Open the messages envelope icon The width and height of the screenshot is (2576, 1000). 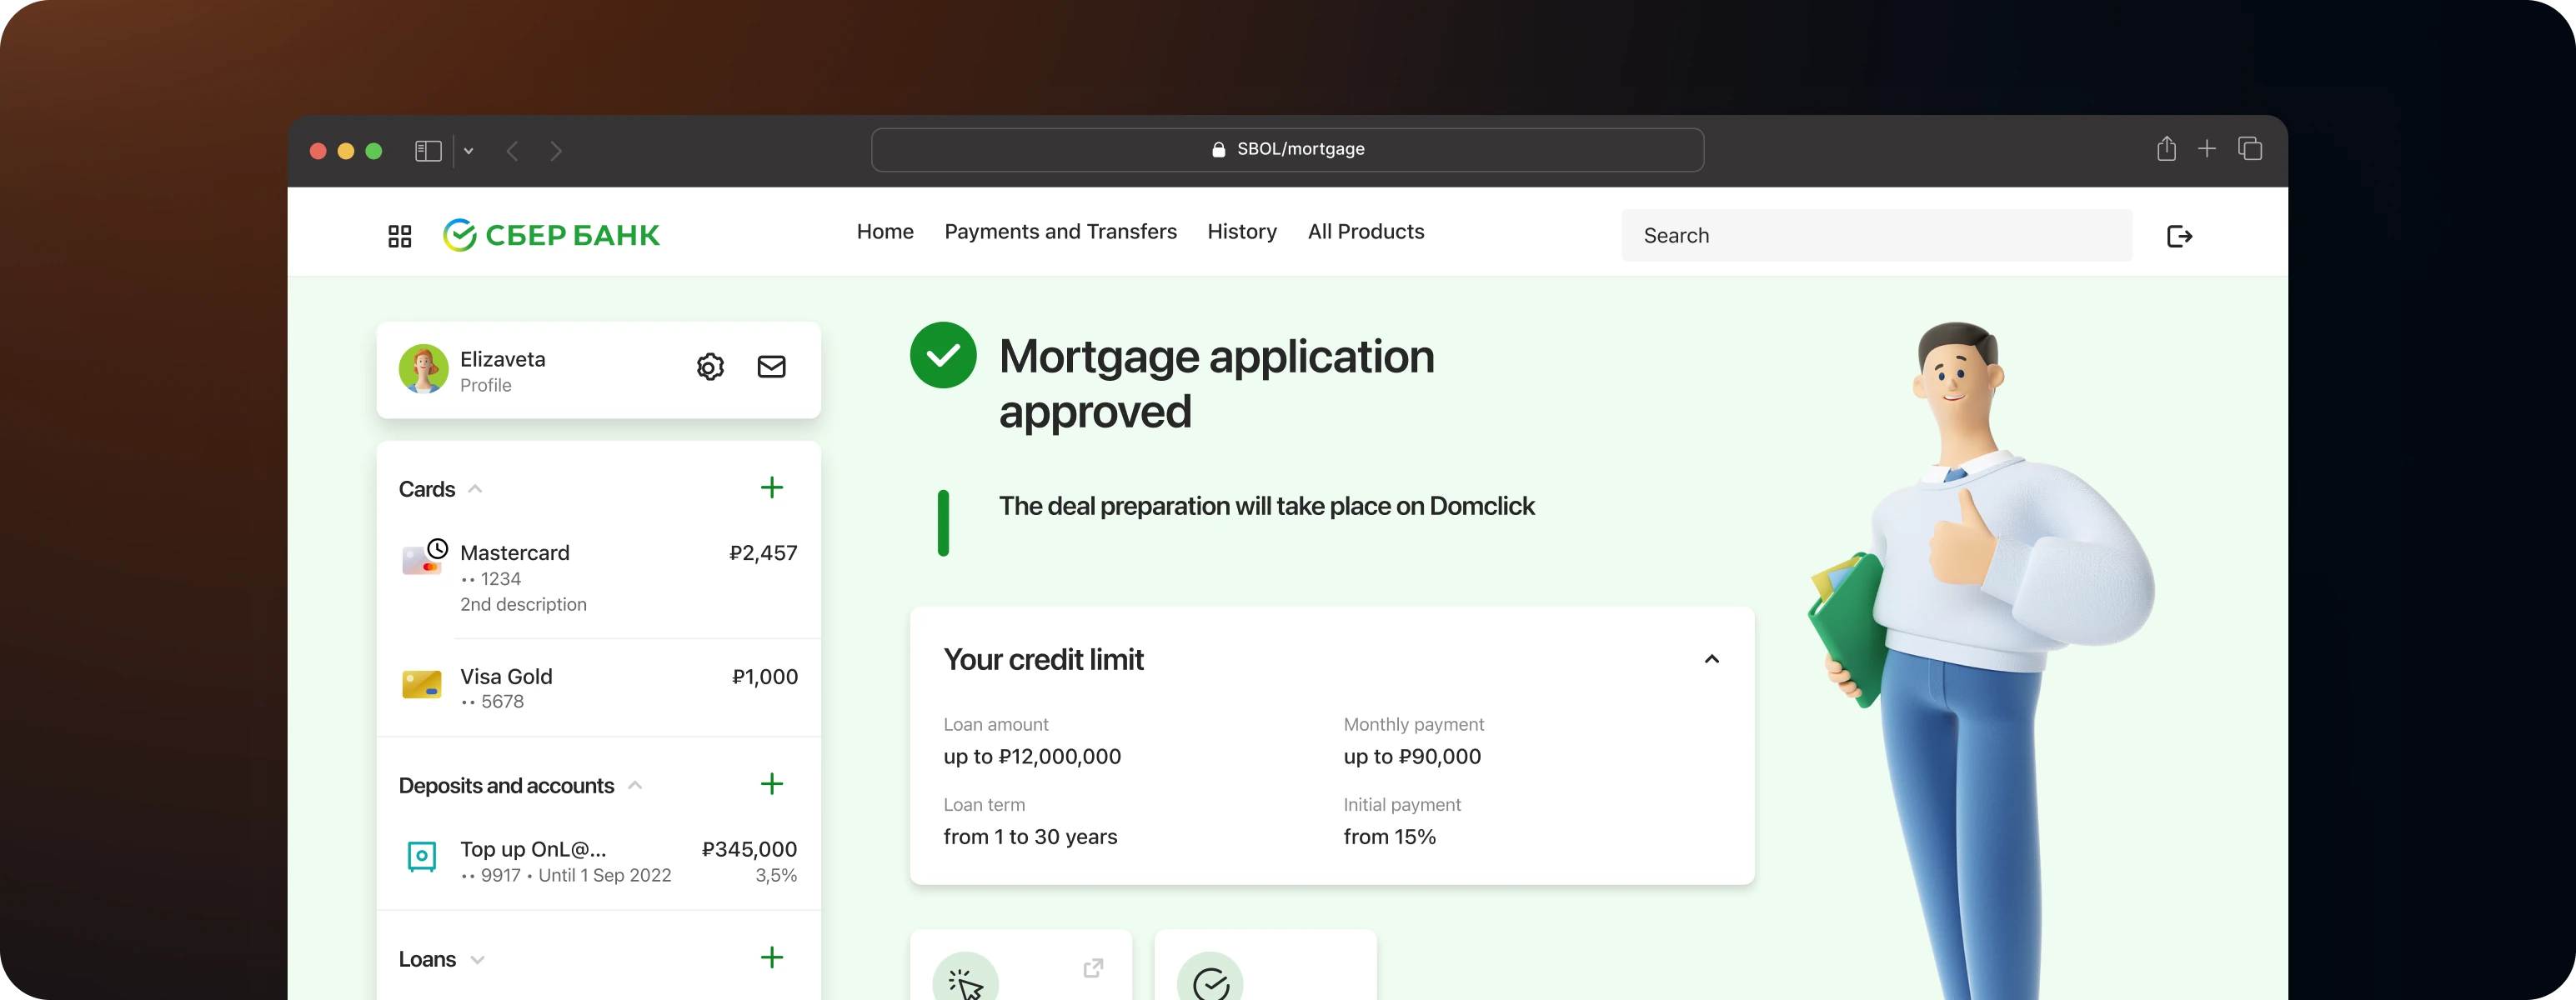(771, 367)
